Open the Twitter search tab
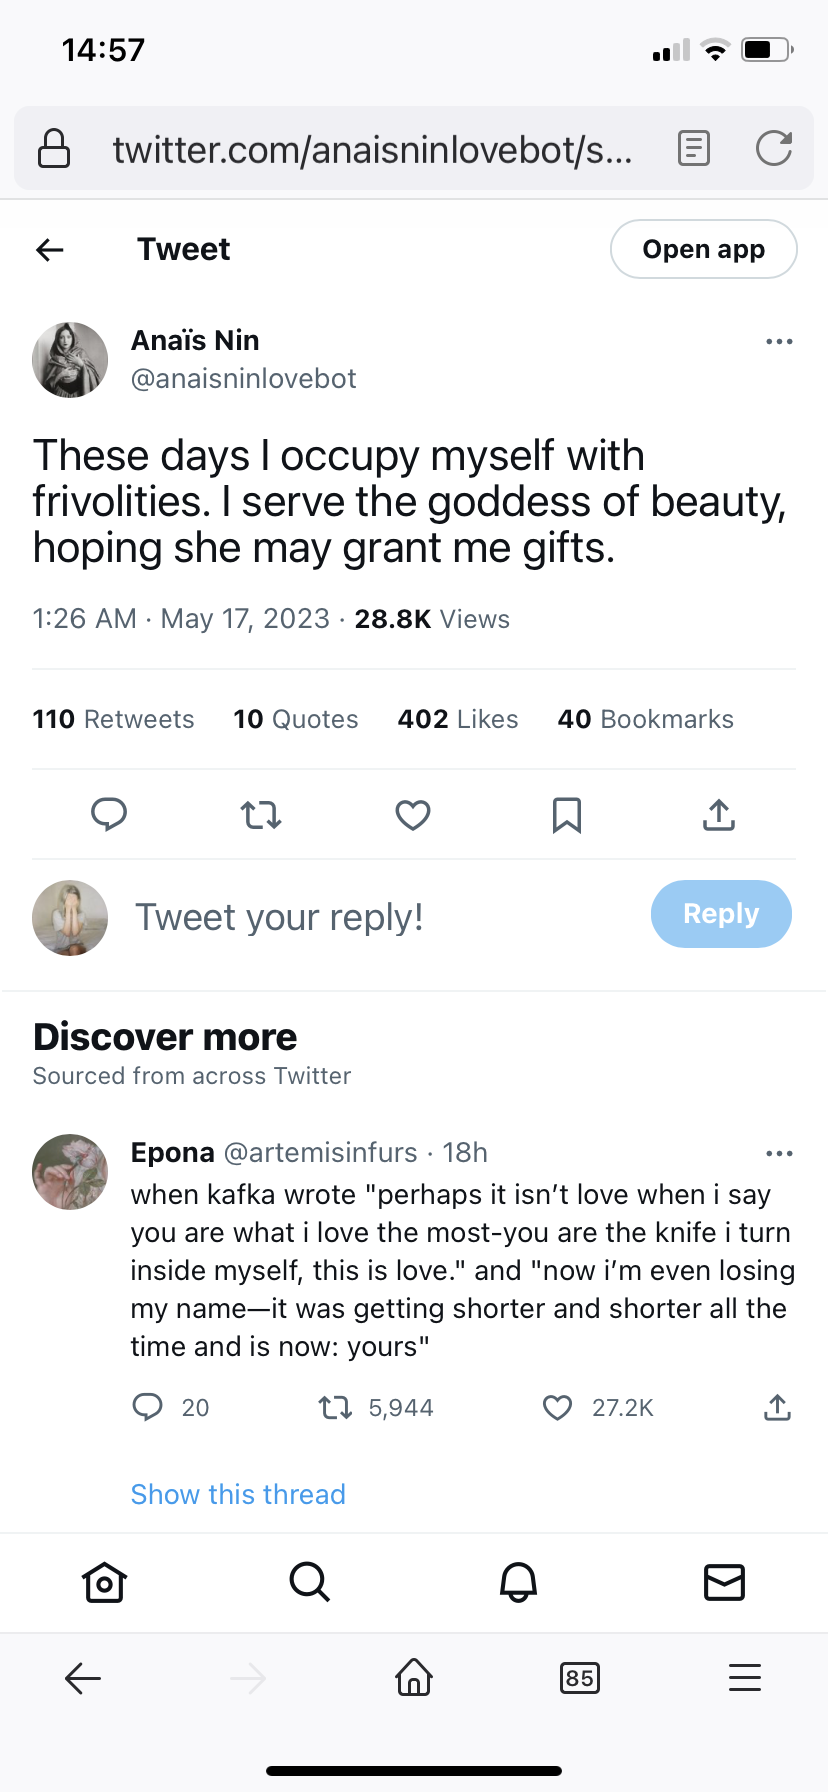 310,1582
